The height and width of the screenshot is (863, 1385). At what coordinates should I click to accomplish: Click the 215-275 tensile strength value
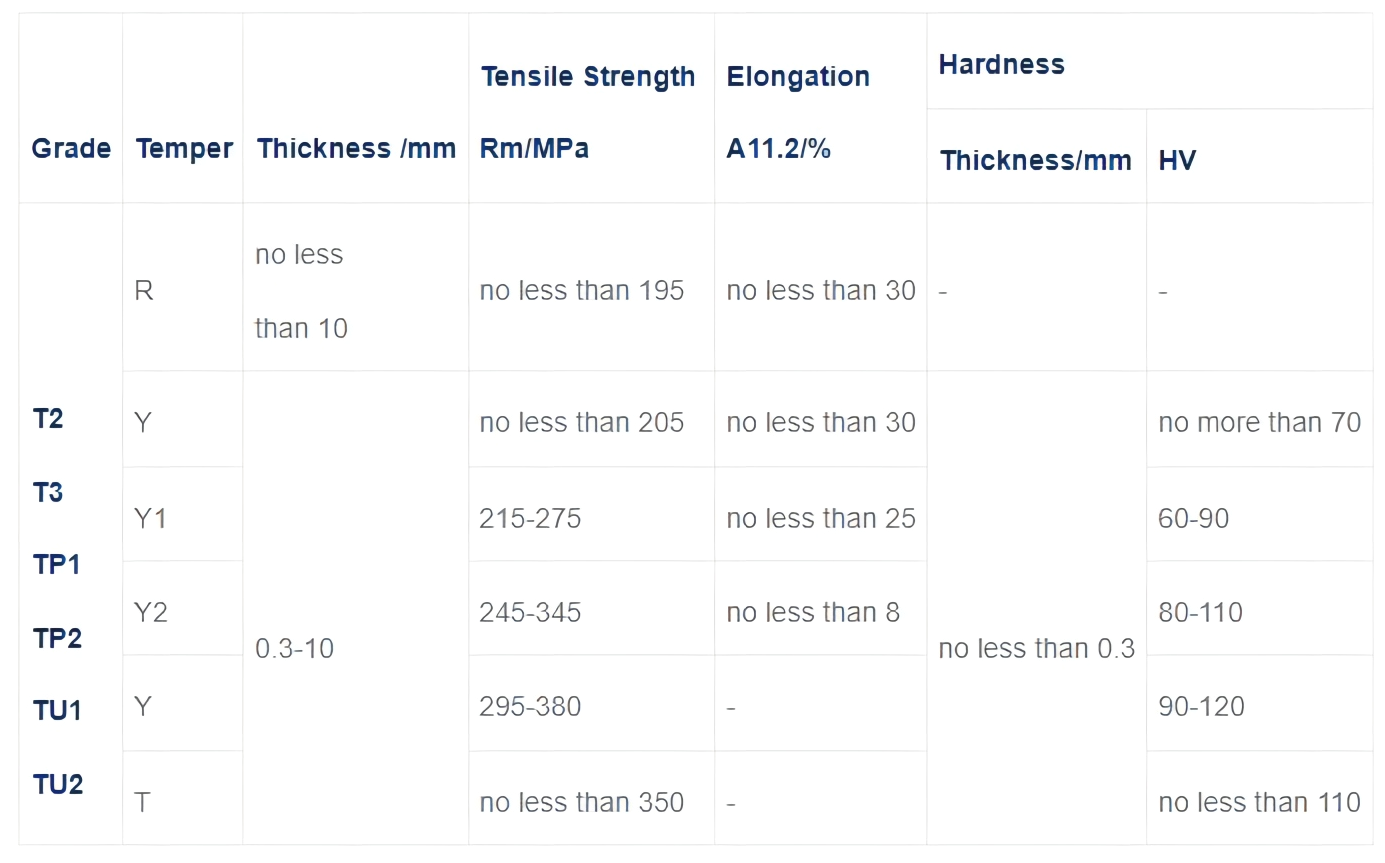tap(530, 518)
